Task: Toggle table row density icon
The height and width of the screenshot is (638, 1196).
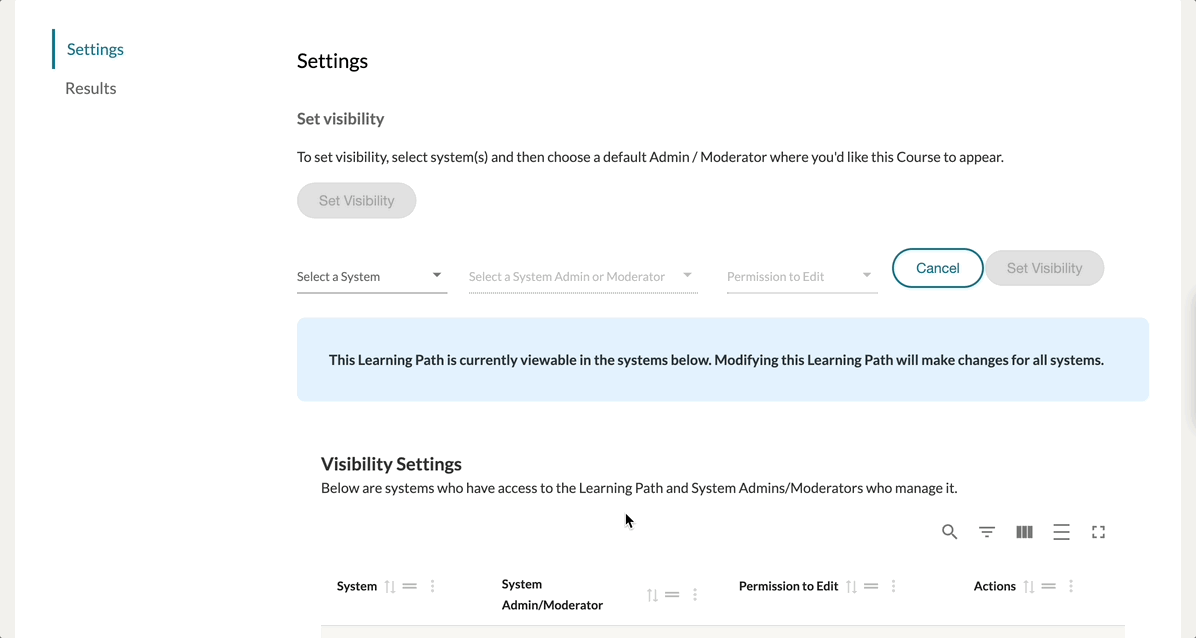Action: tap(1061, 532)
